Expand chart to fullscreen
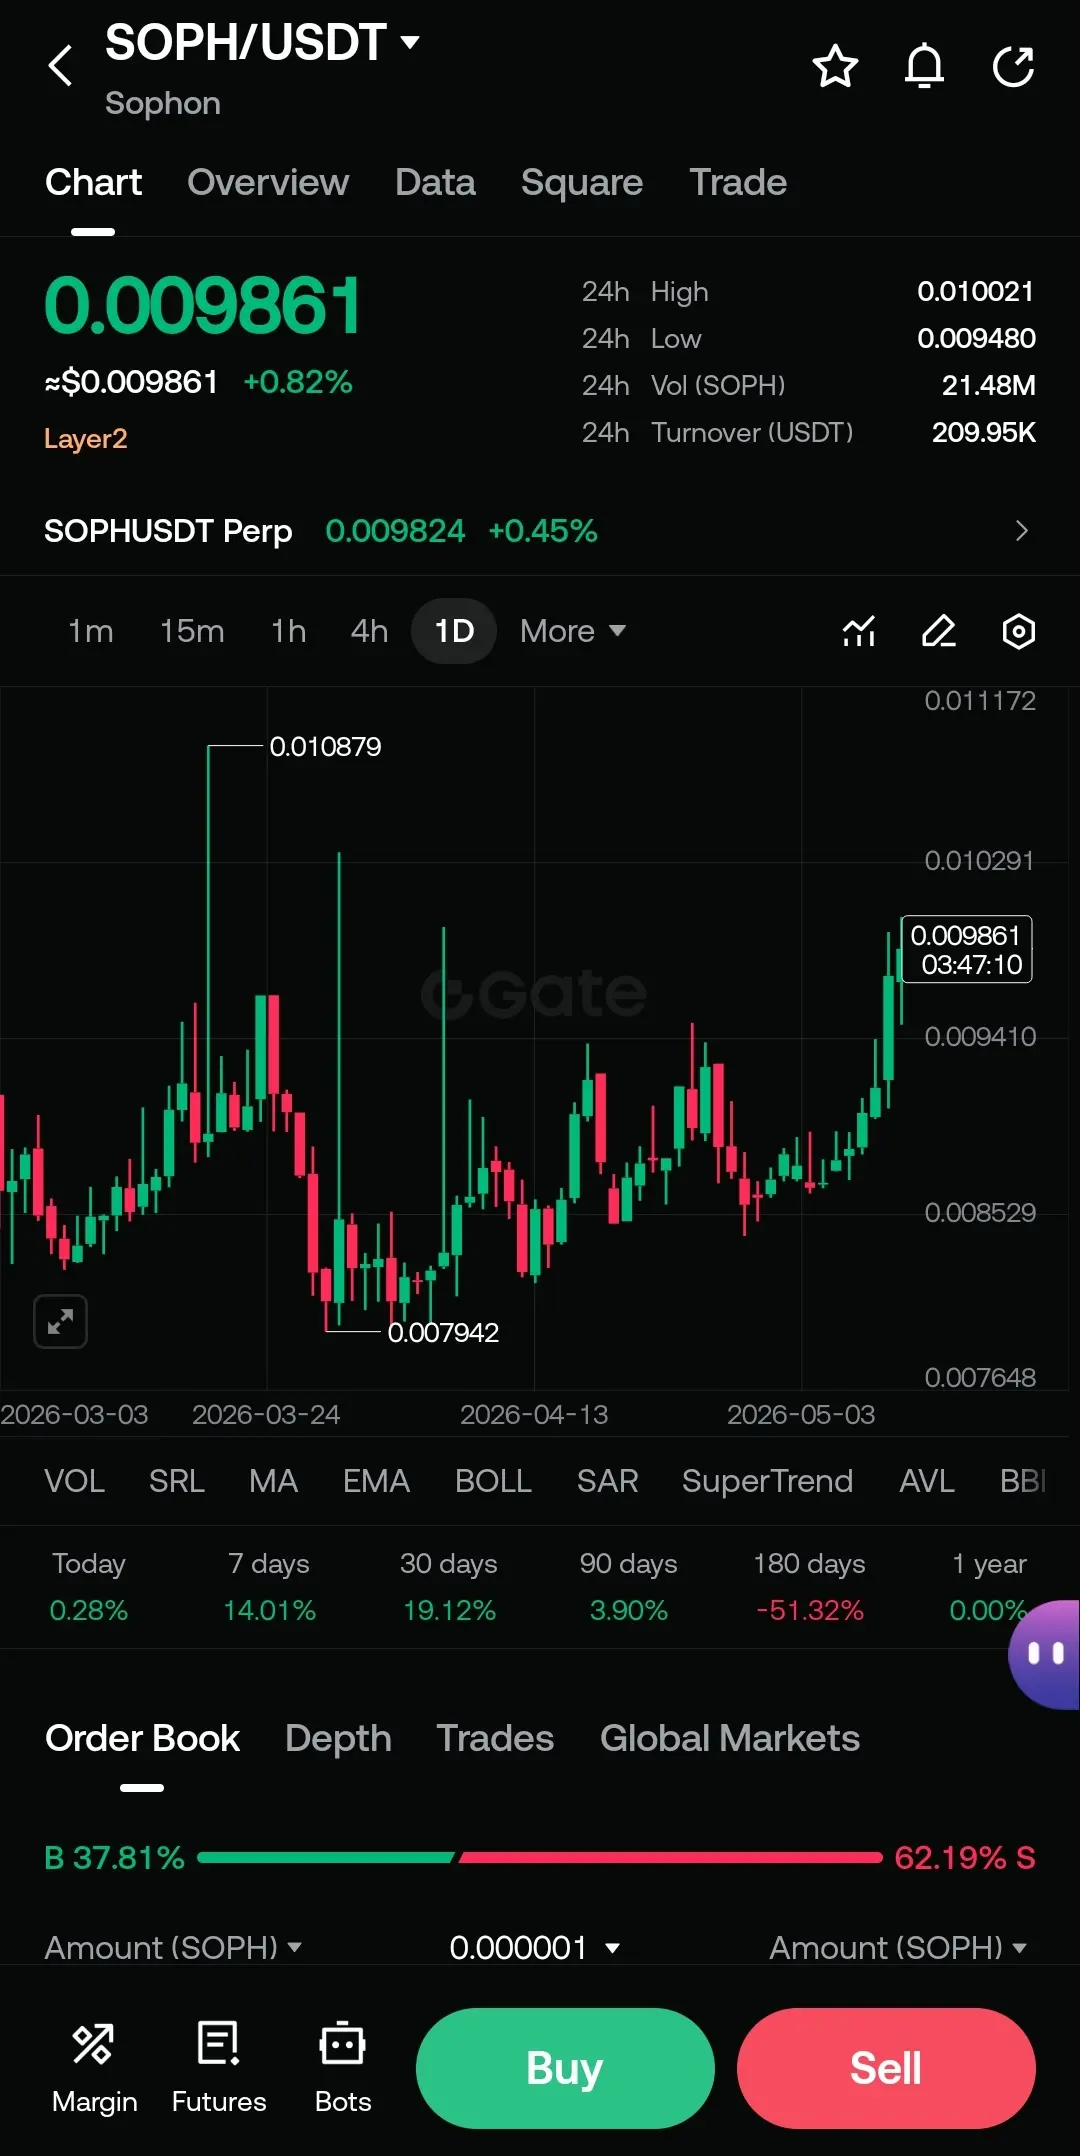Screen dimensions: 1080x2156 tap(61, 1322)
